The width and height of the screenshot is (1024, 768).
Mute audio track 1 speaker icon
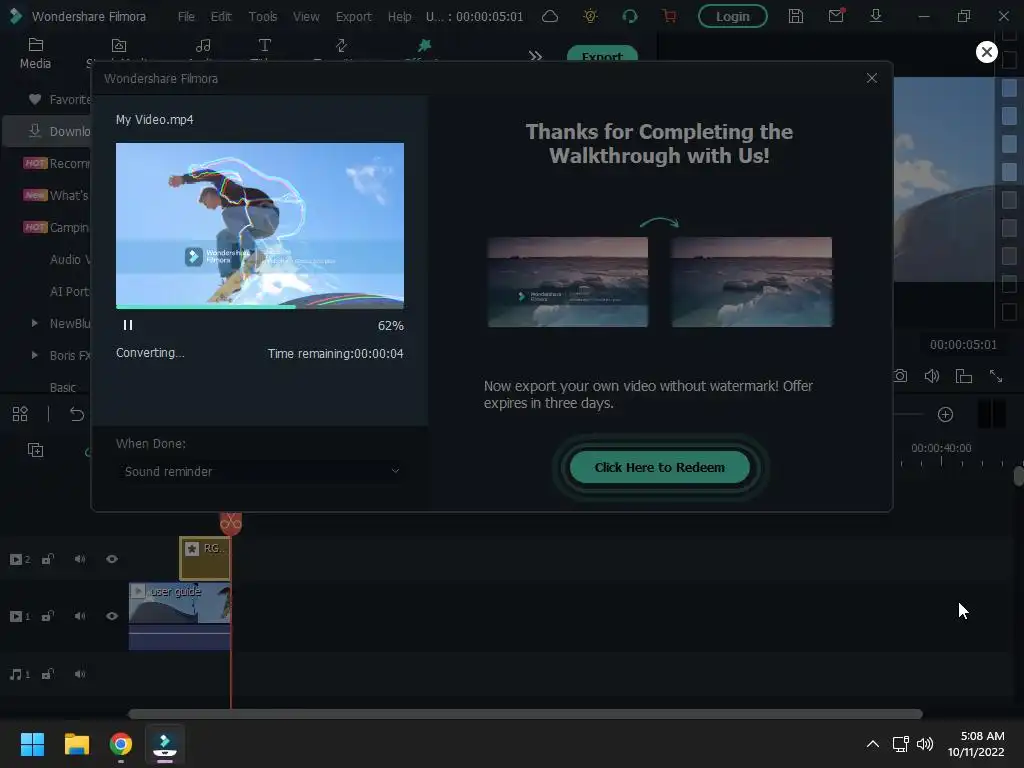point(80,674)
